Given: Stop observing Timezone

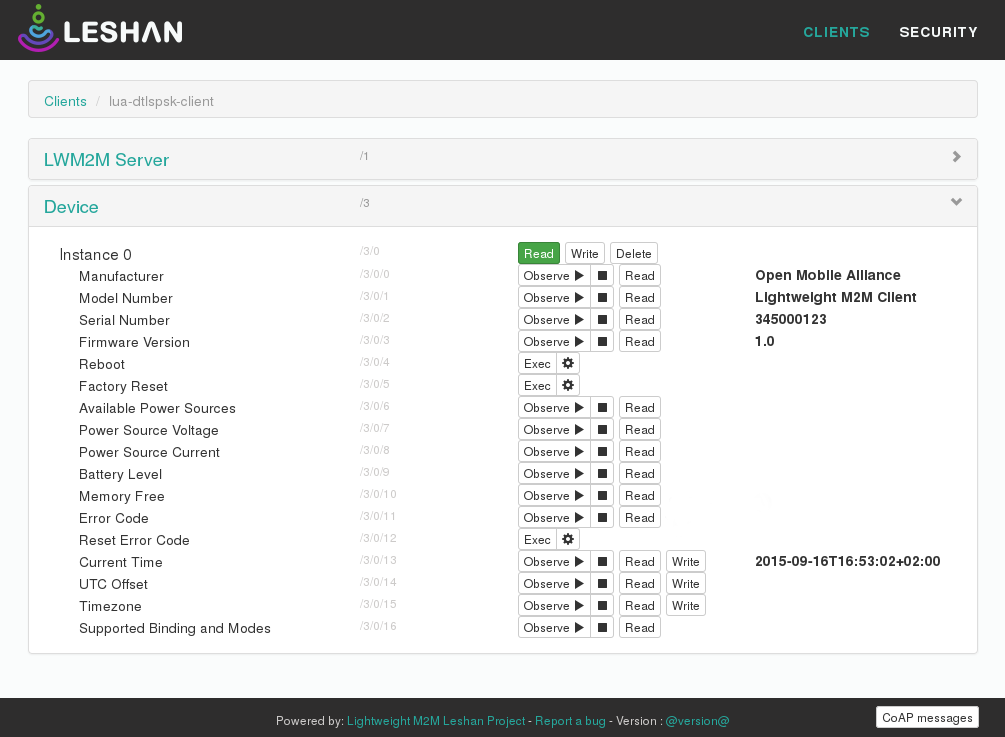Looking at the screenshot, I should pos(602,606).
